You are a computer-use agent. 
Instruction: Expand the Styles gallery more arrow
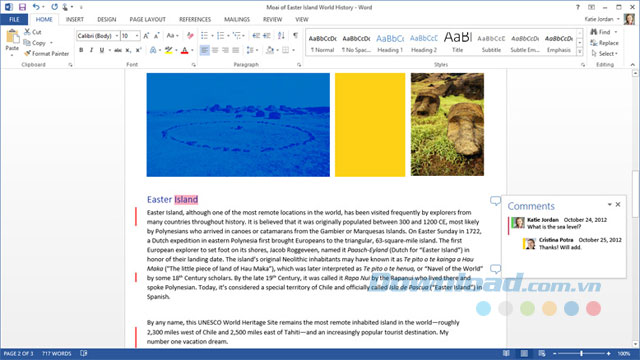pyautogui.click(x=580, y=52)
